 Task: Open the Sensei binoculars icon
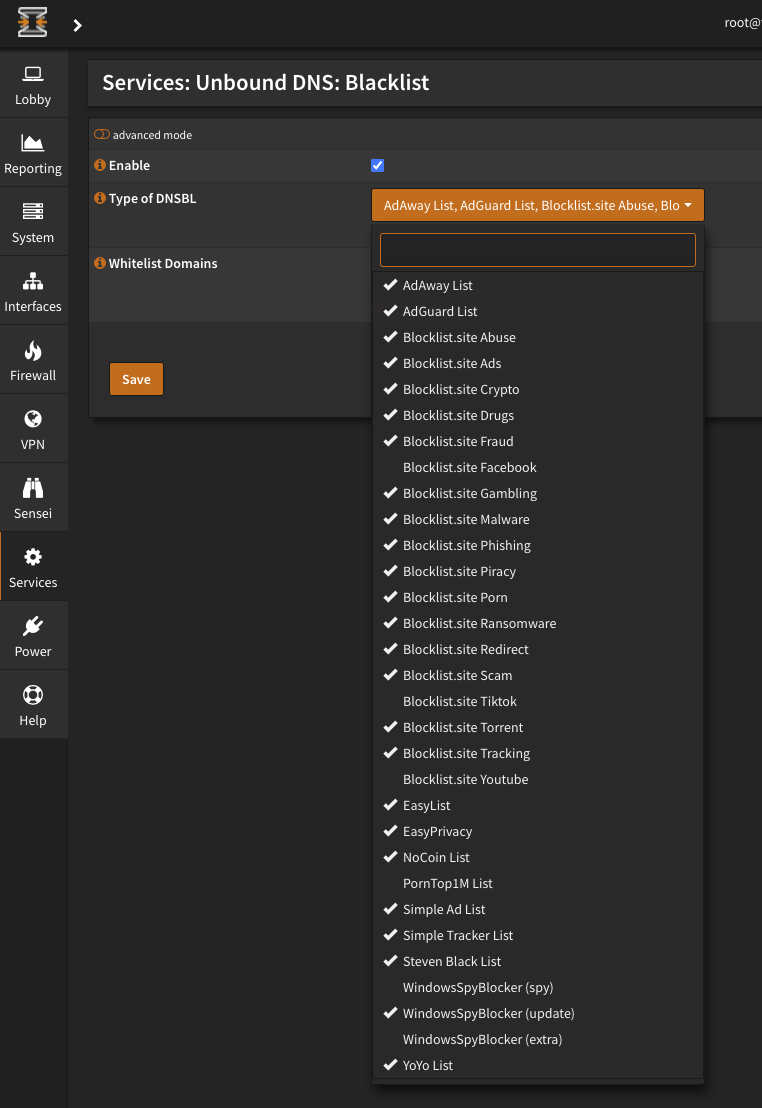(33, 488)
